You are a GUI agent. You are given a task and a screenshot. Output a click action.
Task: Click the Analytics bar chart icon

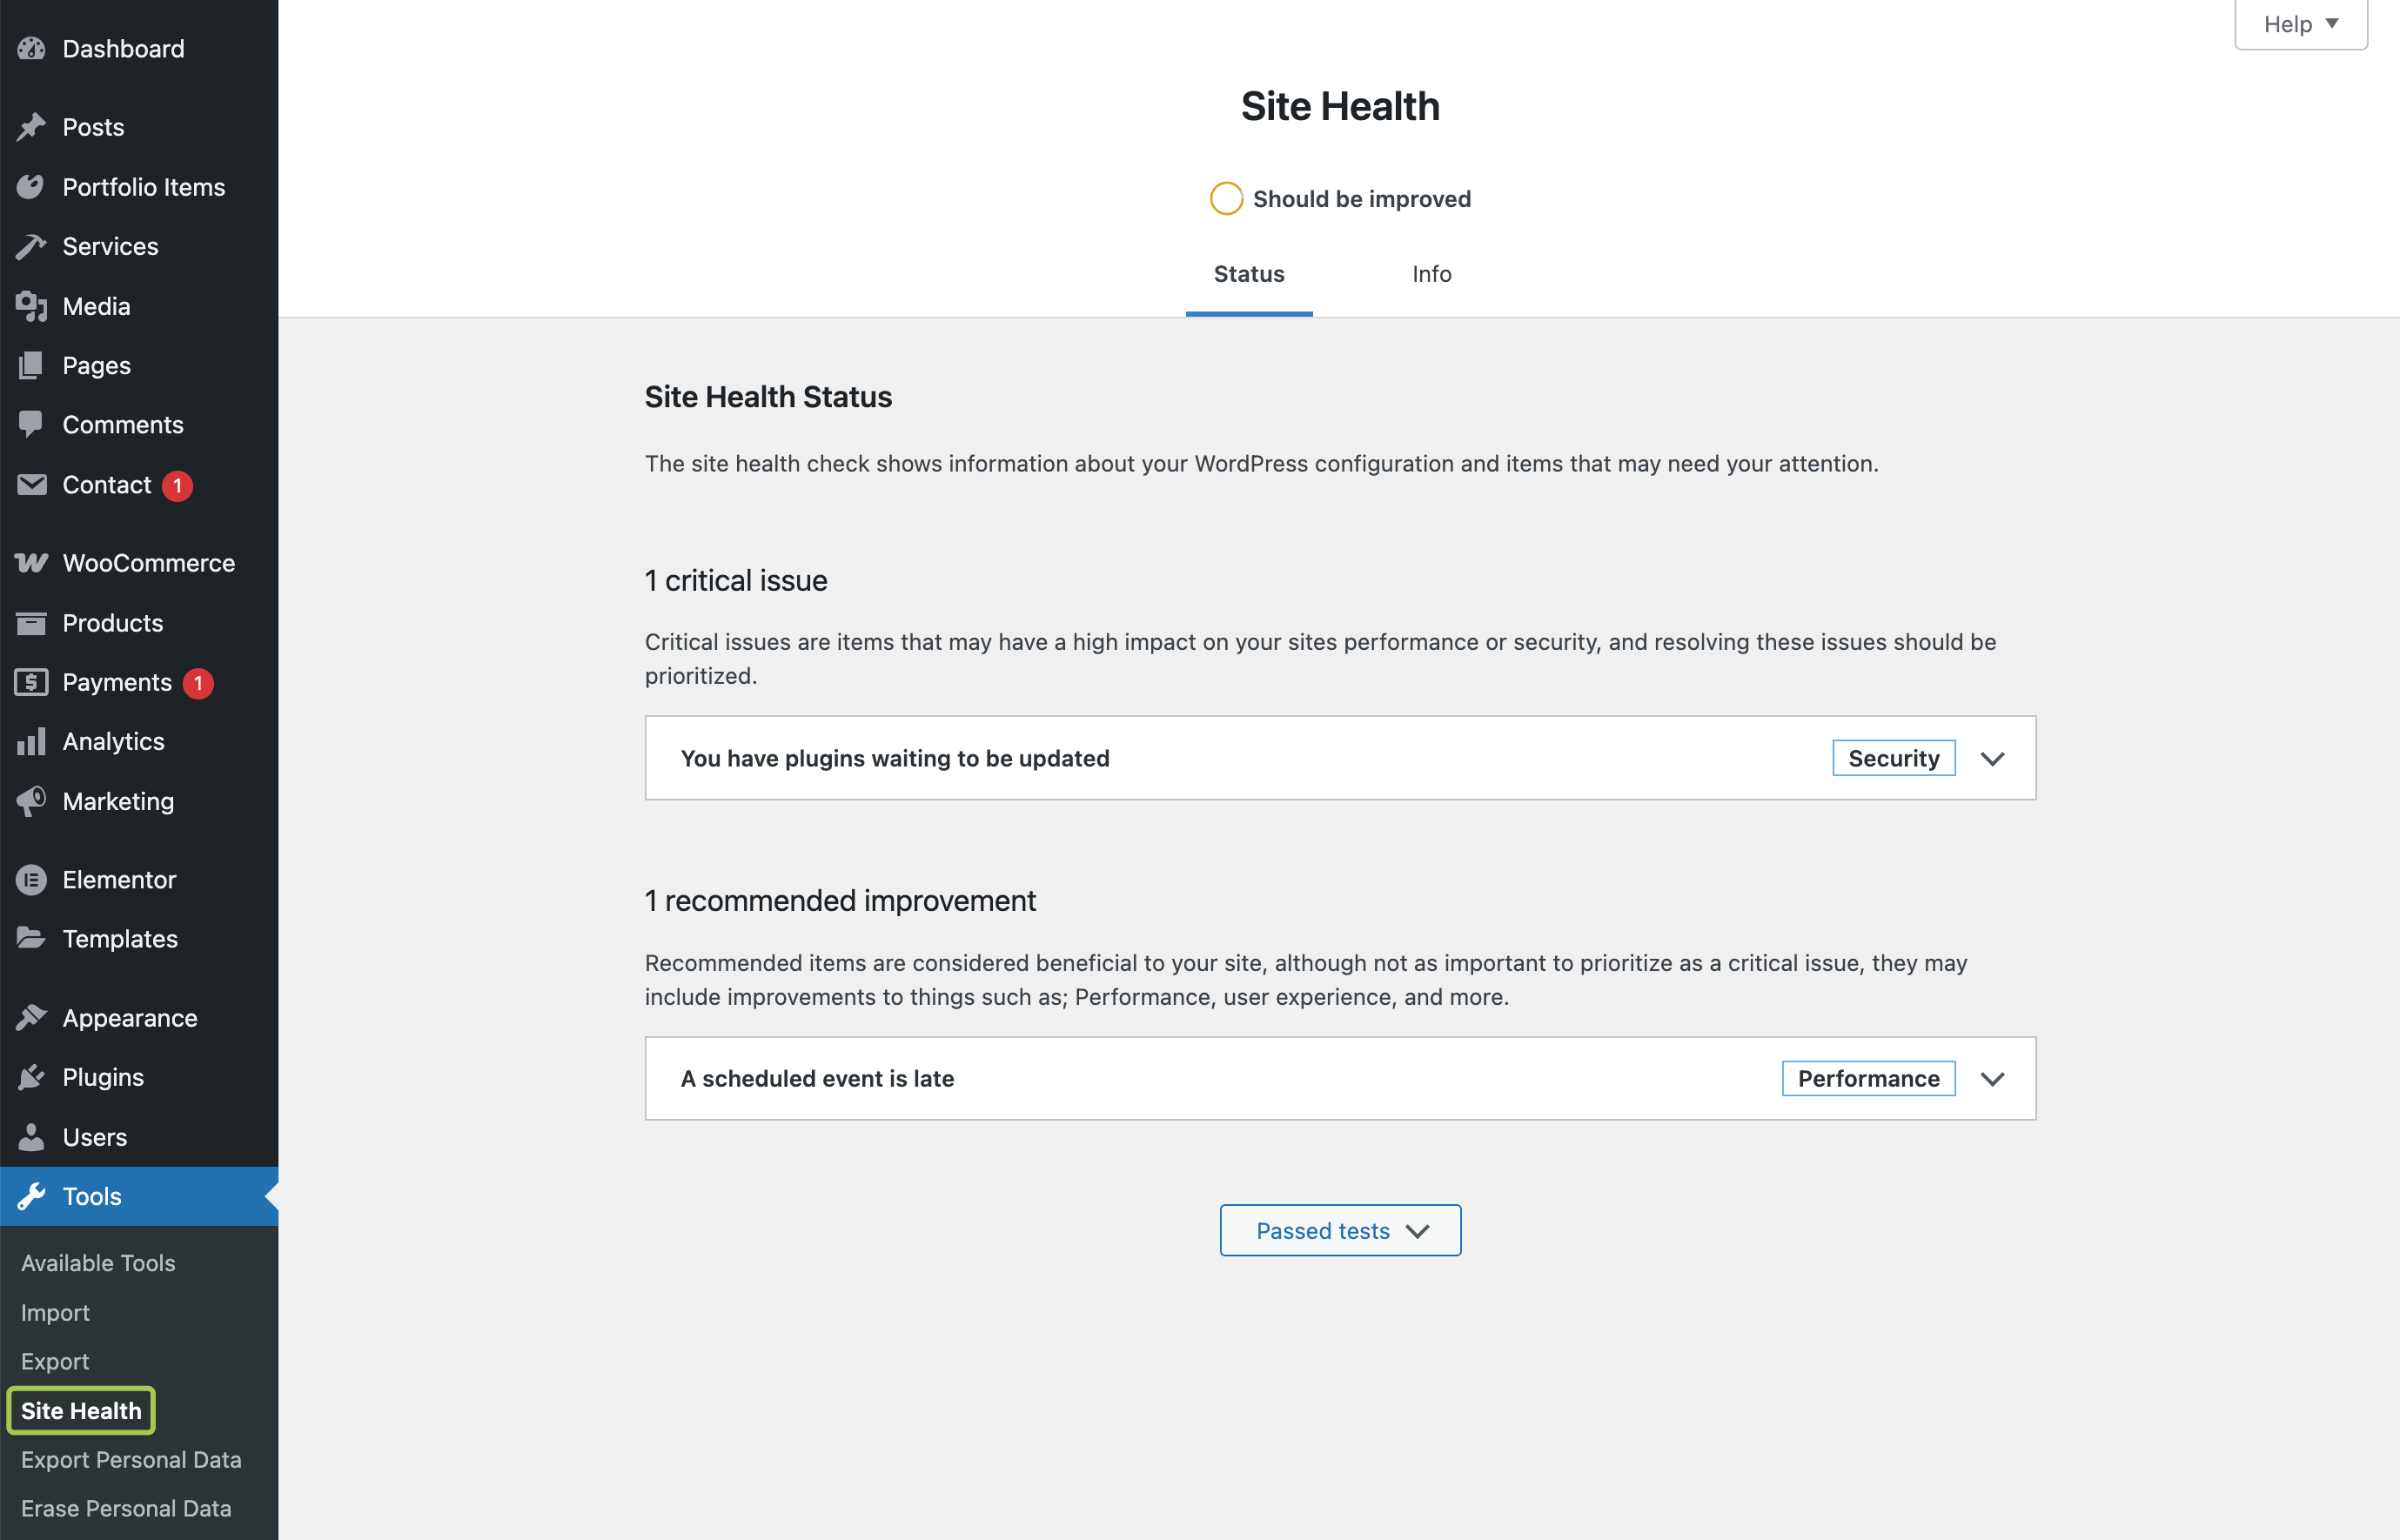point(31,741)
